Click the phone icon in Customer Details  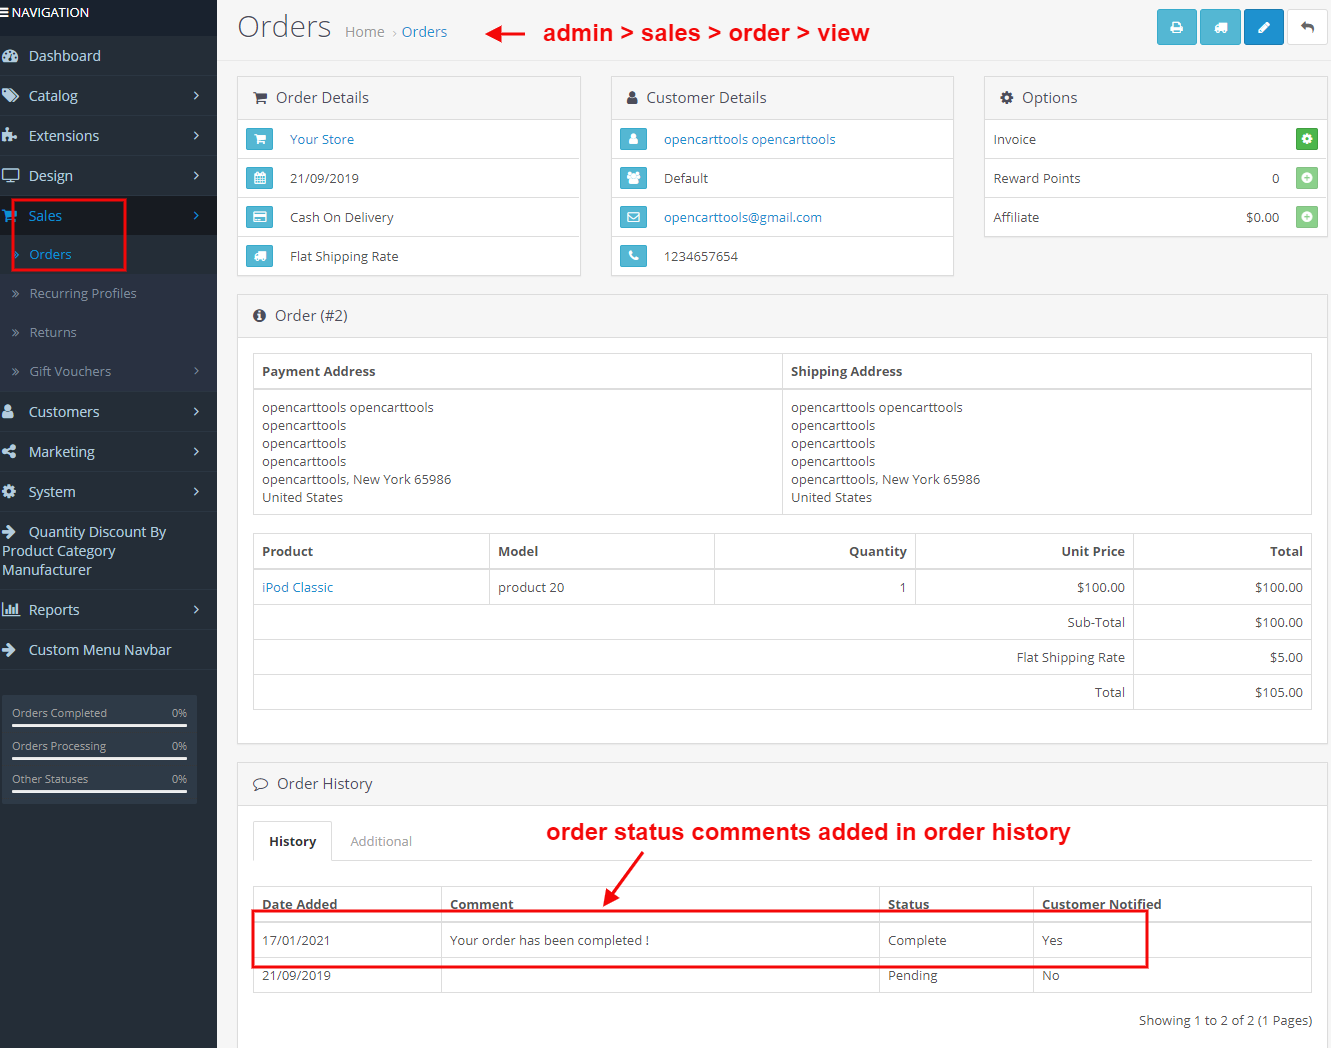click(633, 256)
